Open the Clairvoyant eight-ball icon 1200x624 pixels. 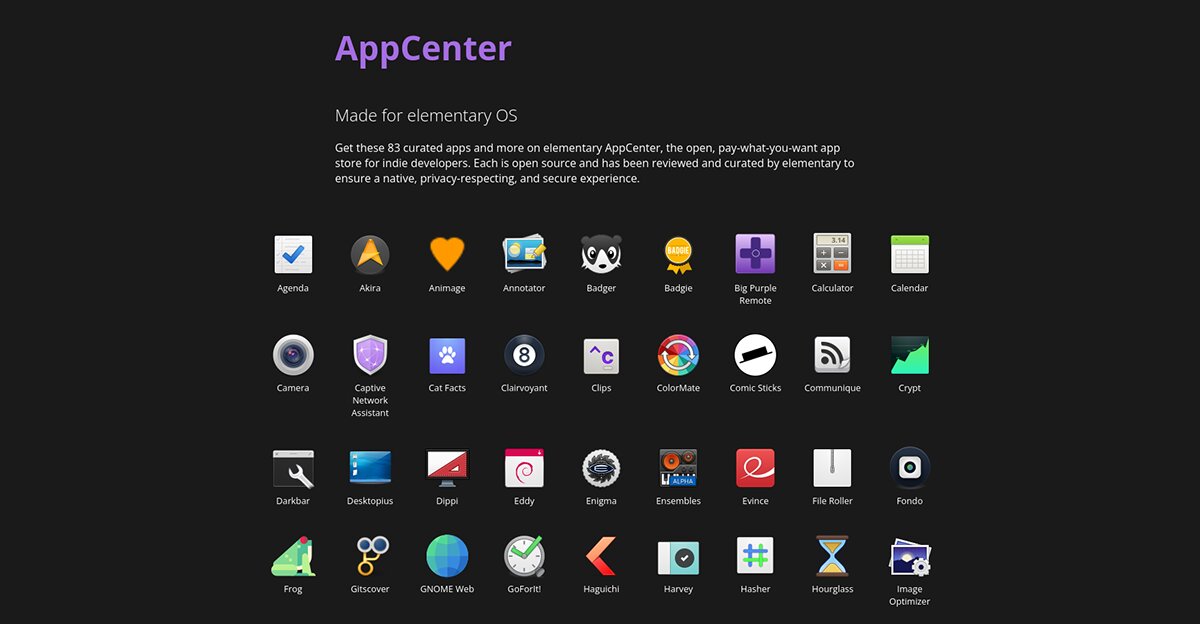pyautogui.click(x=524, y=355)
